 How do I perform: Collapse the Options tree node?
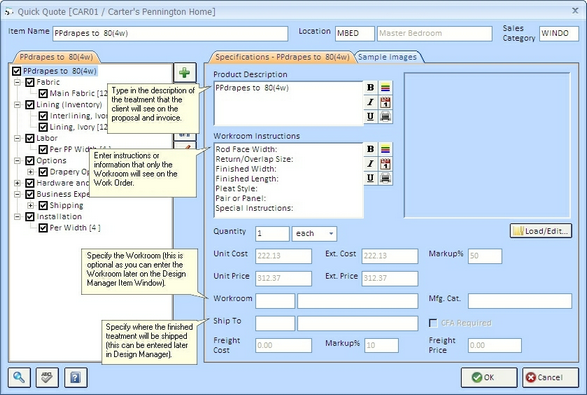(x=17, y=161)
